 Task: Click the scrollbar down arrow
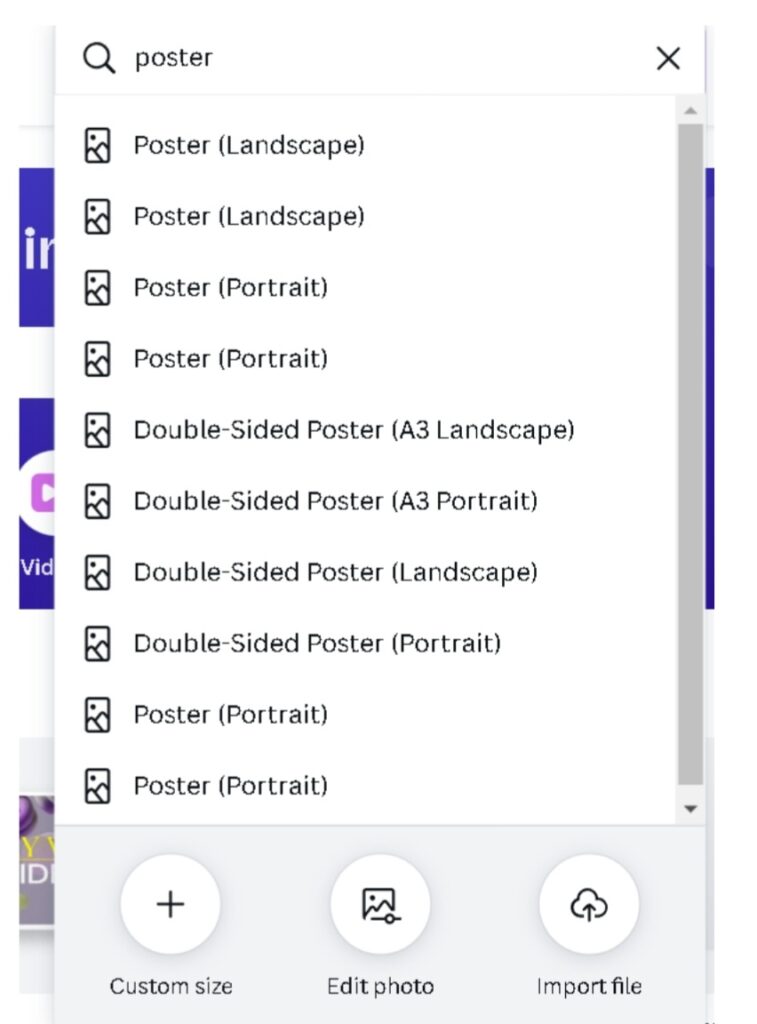[690, 809]
